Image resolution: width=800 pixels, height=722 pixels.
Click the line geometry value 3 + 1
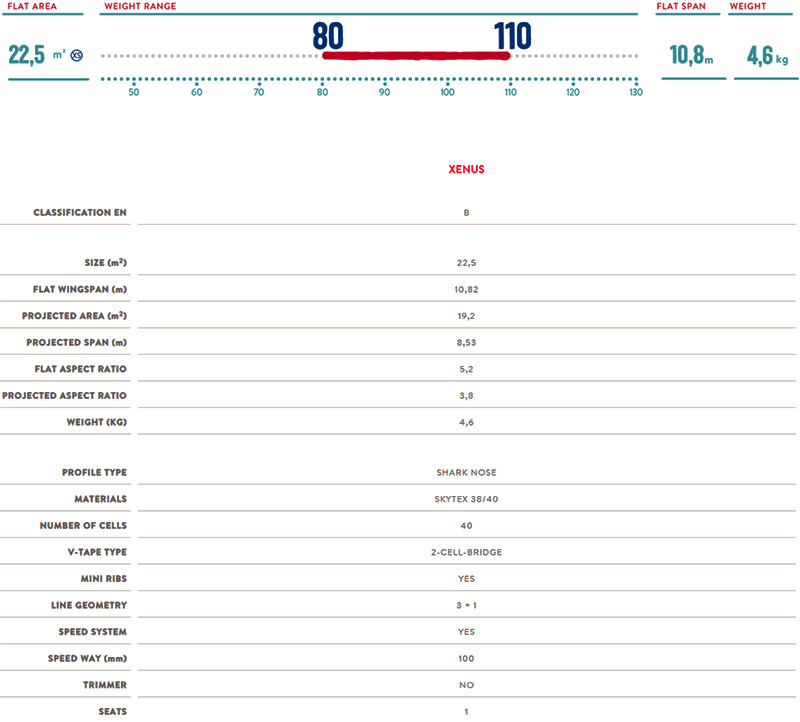(x=466, y=605)
